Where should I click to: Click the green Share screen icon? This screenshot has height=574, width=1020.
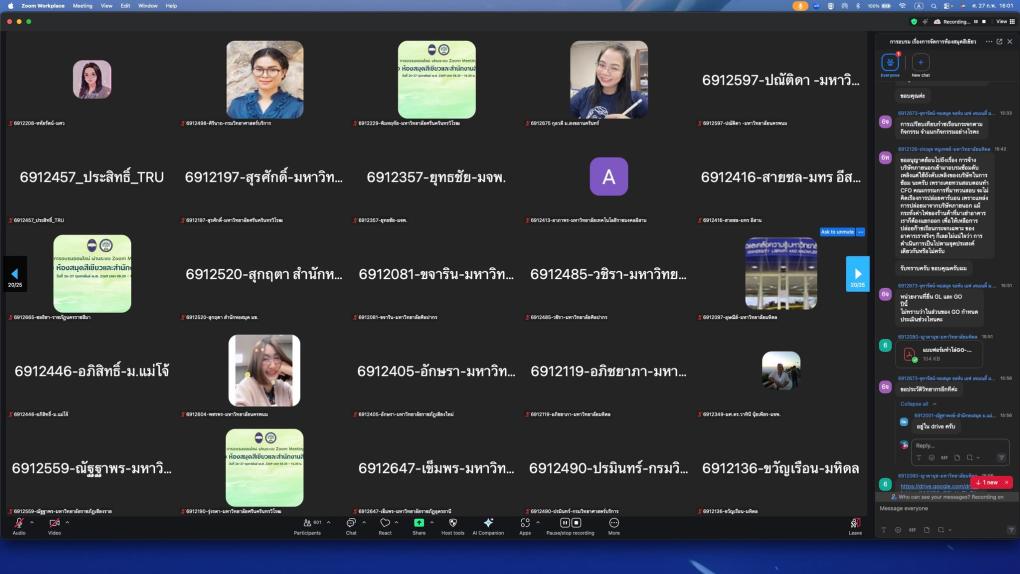[x=419, y=523]
